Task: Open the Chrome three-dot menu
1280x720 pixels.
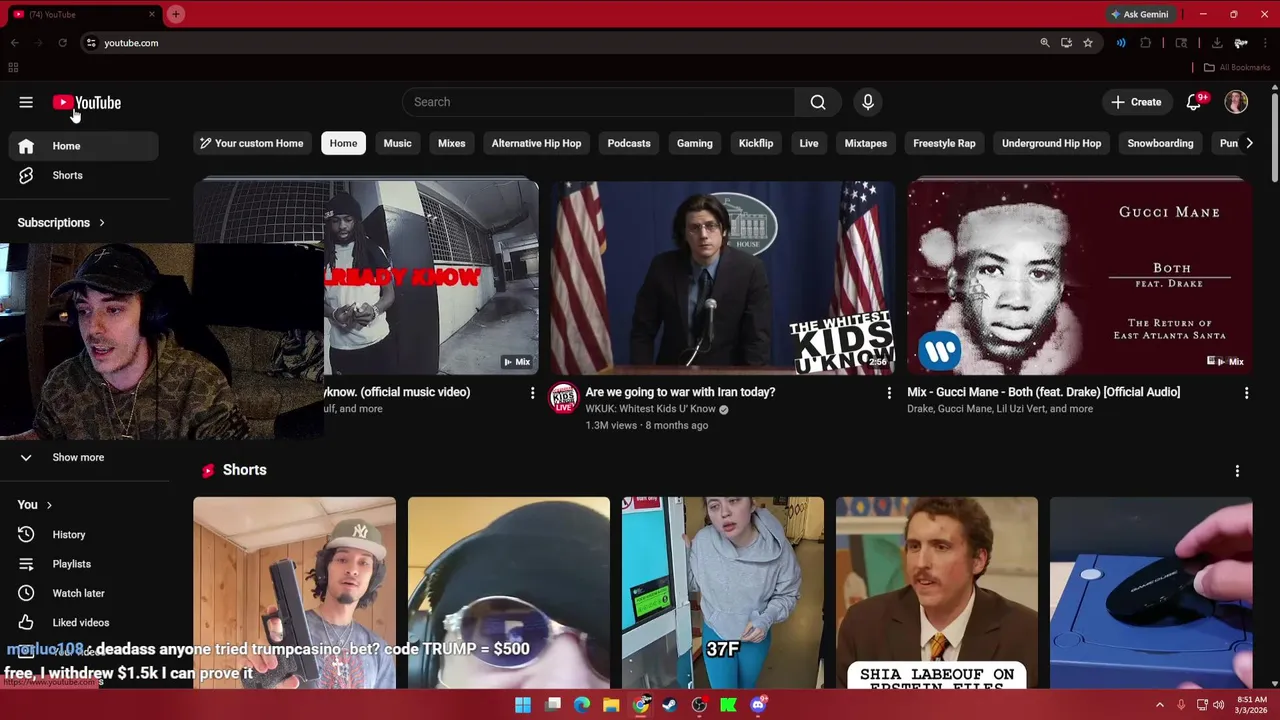Action: (1266, 43)
